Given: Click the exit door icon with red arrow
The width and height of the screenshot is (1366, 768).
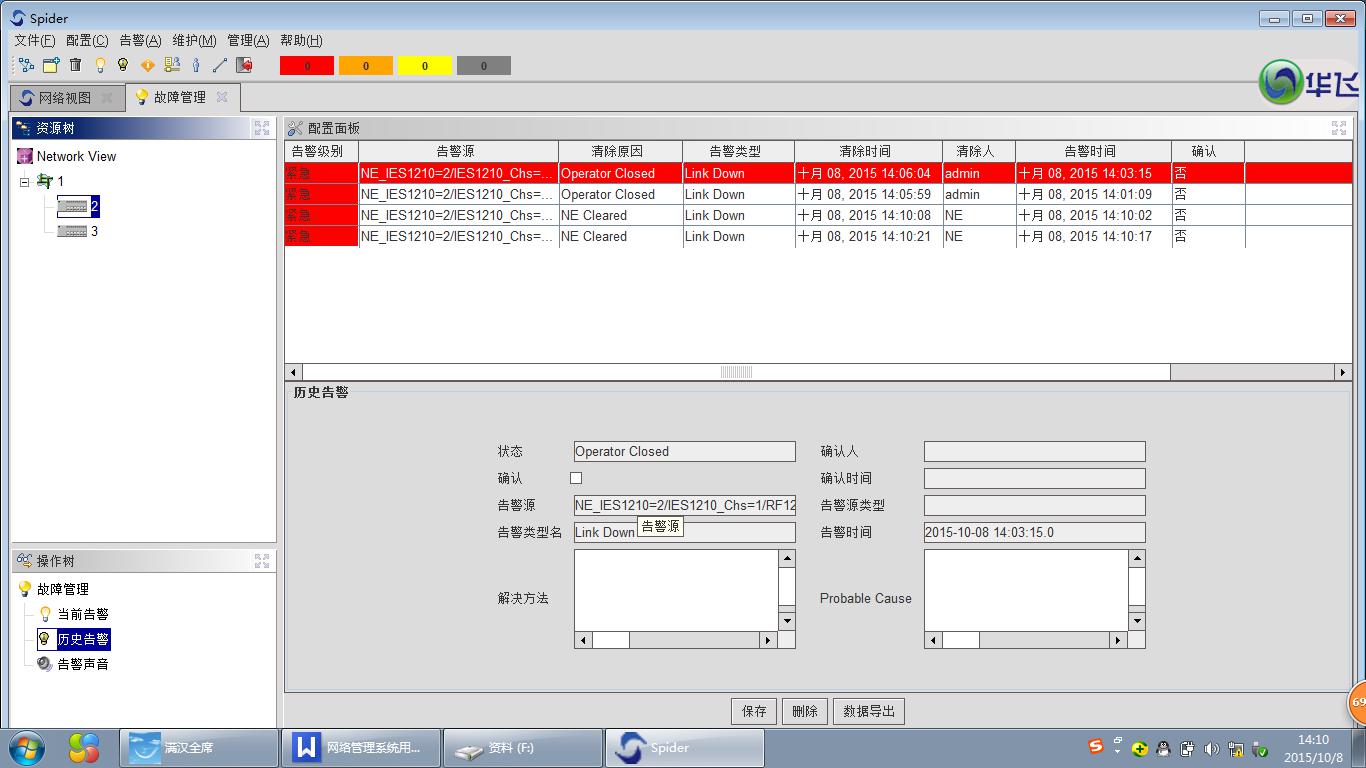Looking at the screenshot, I should (244, 65).
